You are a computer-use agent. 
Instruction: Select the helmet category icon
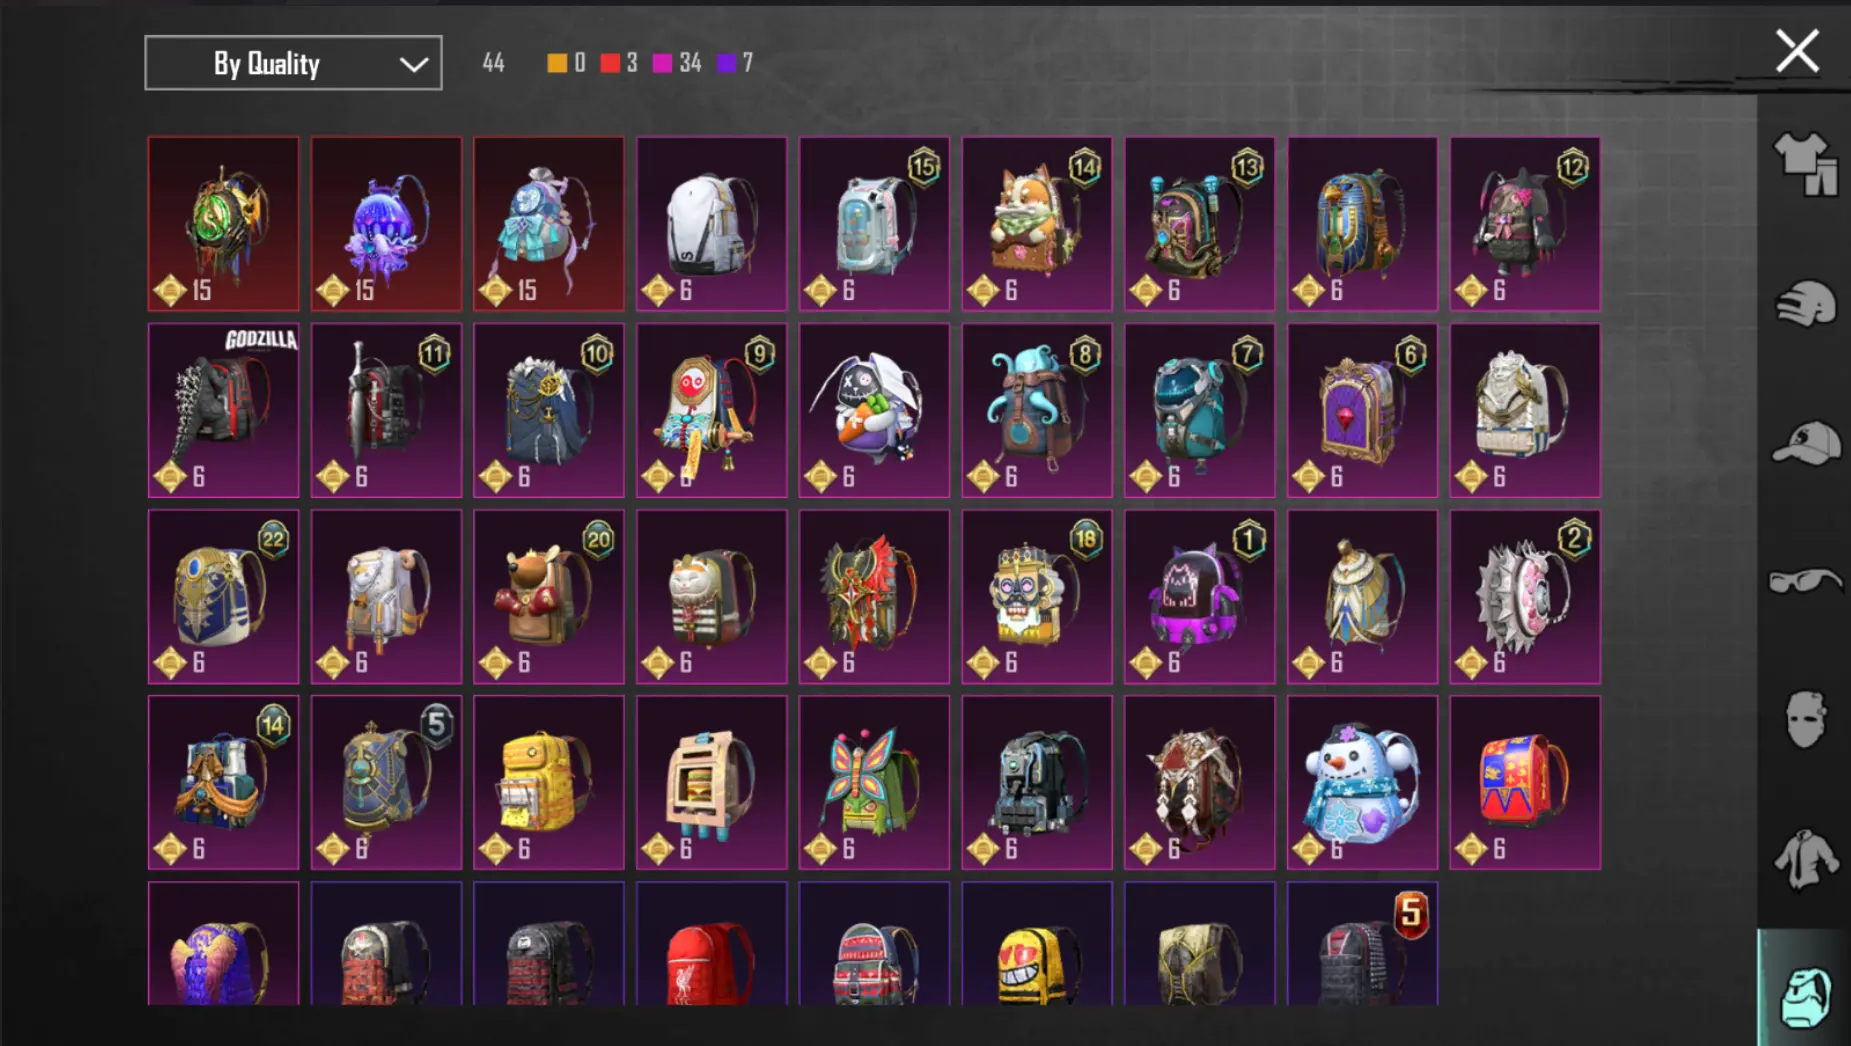(x=1806, y=304)
